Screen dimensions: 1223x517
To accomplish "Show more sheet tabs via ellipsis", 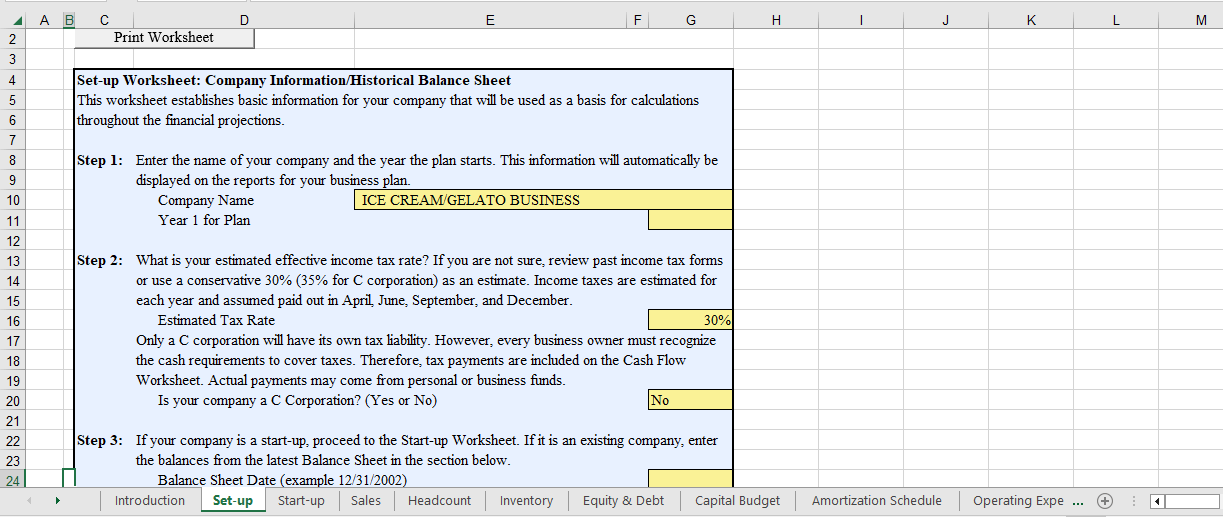I will click(1077, 501).
